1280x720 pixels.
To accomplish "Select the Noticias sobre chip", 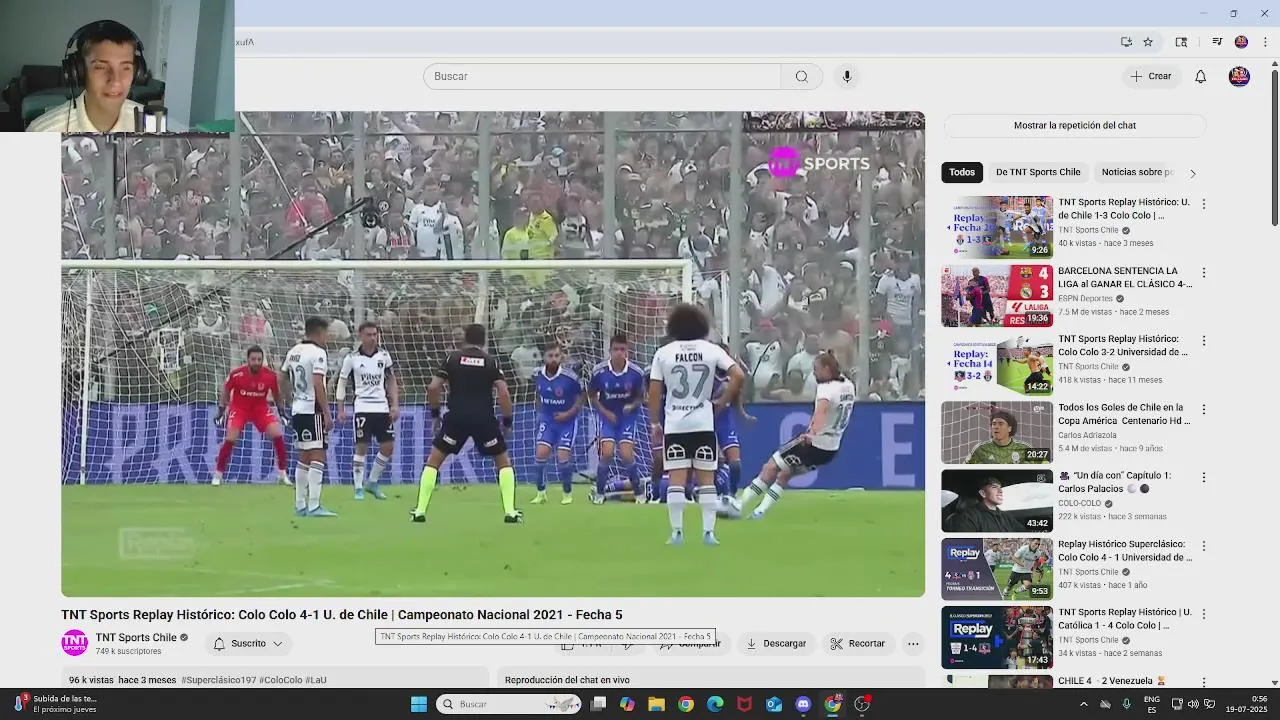I will coord(1137,172).
